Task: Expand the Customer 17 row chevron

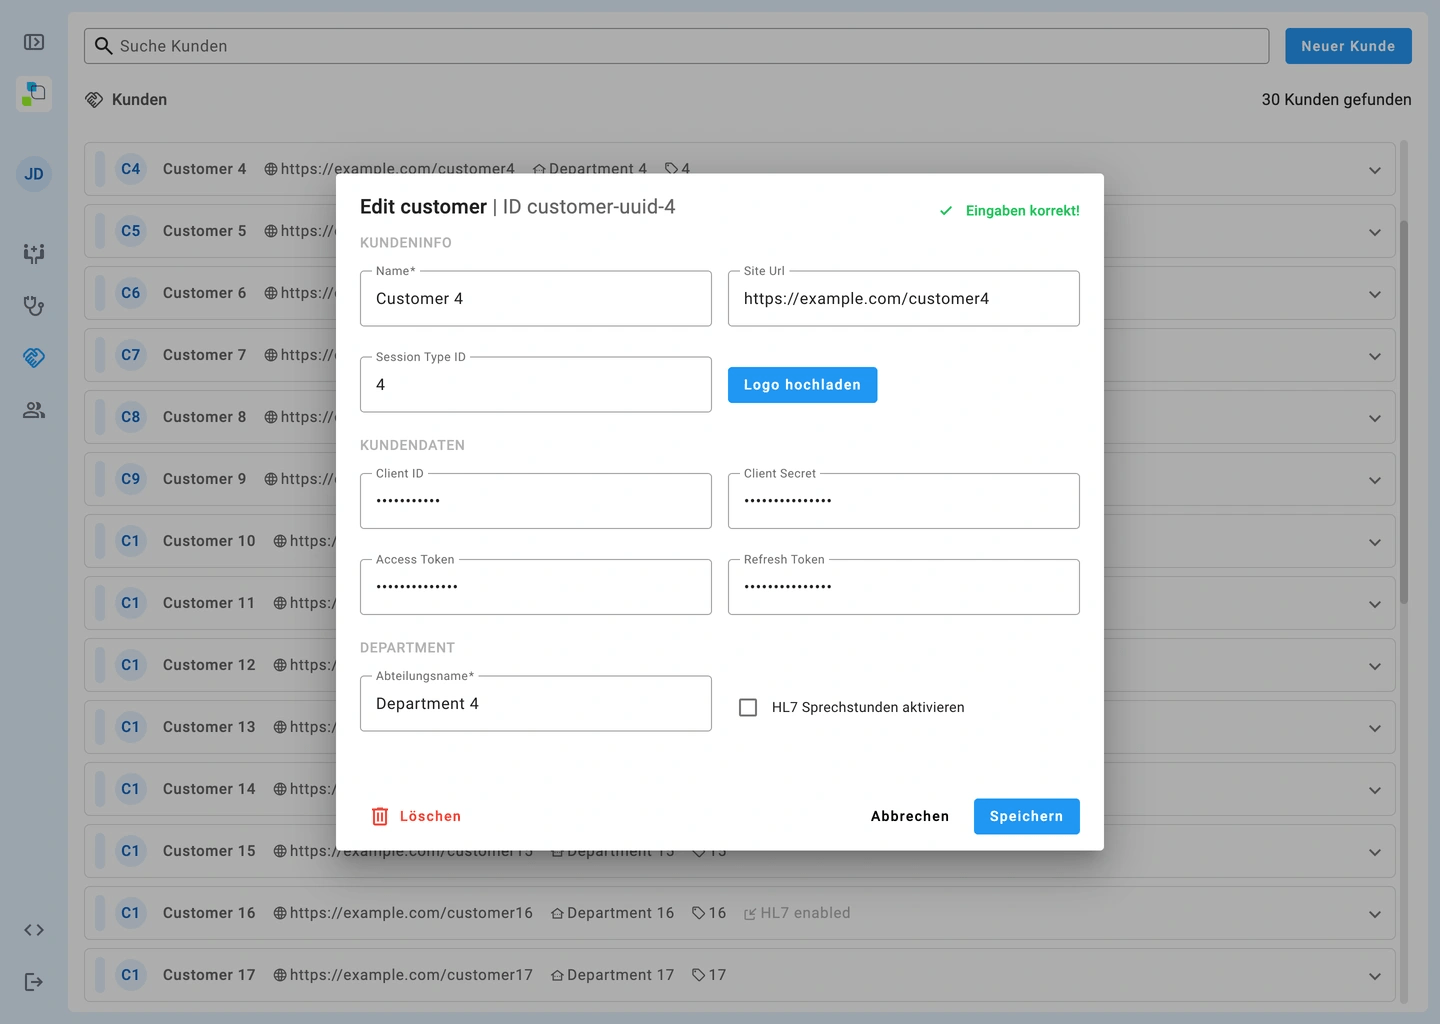Action: pos(1375,976)
